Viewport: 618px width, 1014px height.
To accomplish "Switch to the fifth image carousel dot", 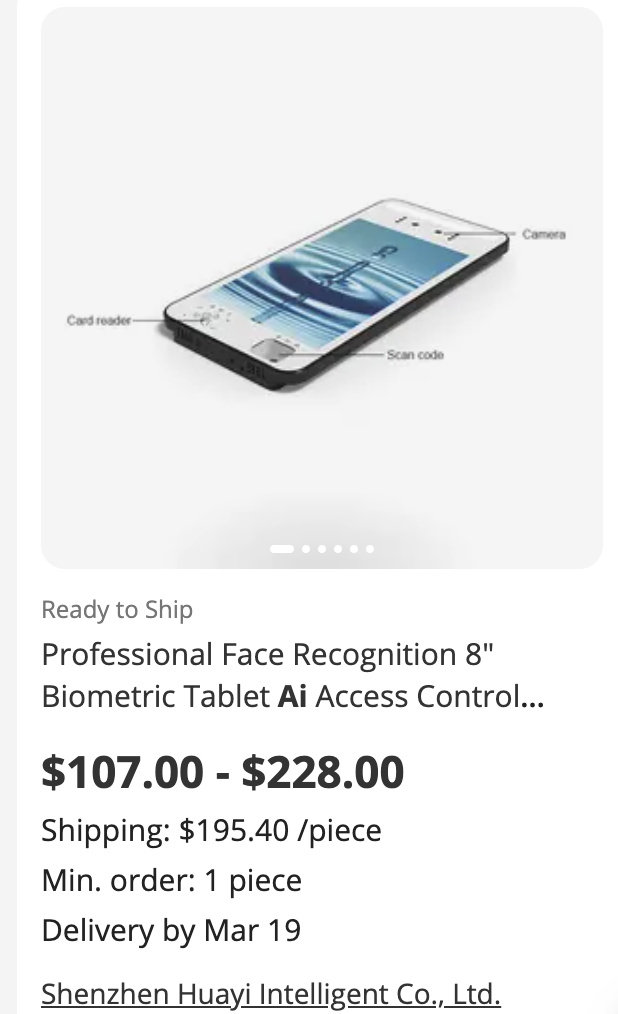I will click(x=354, y=548).
